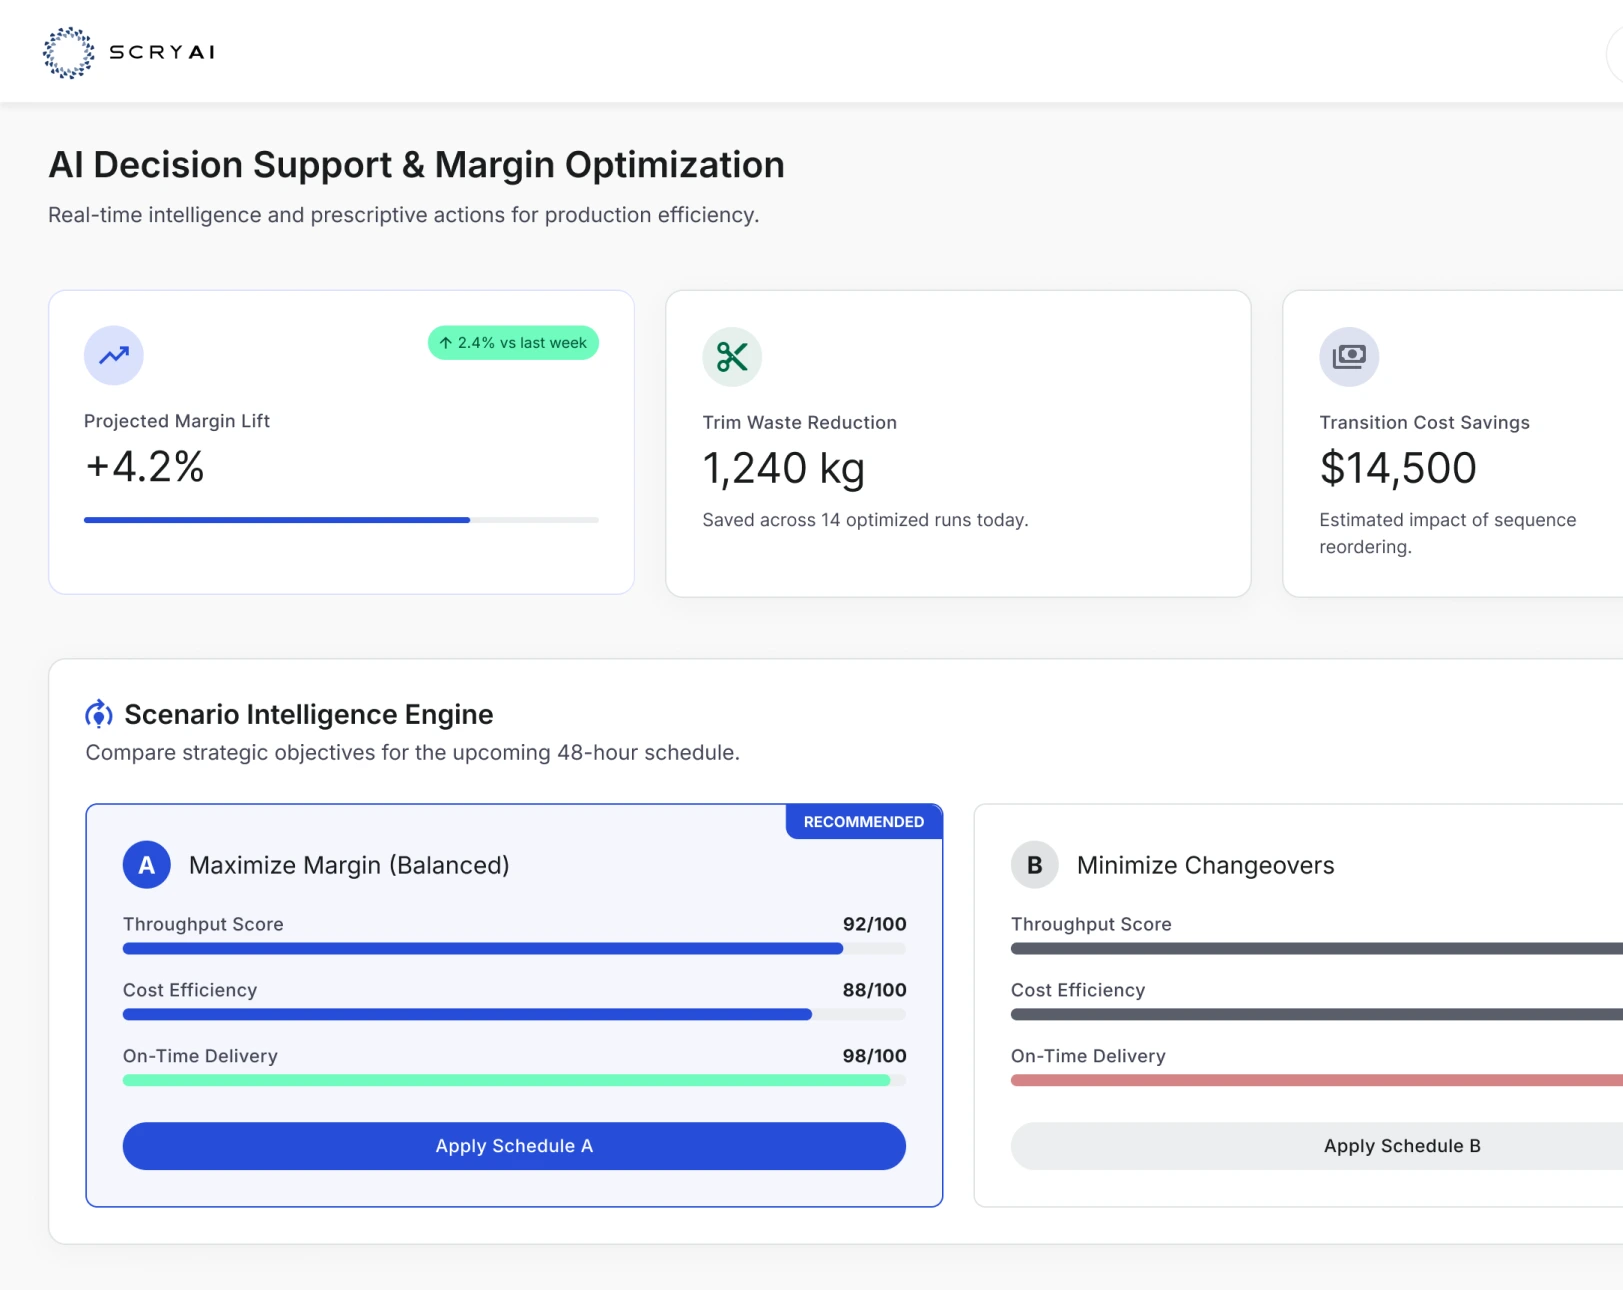The image size is (1623, 1290).
Task: Click scenario B On-Time Delivery red bar
Action: [x=1317, y=1081]
